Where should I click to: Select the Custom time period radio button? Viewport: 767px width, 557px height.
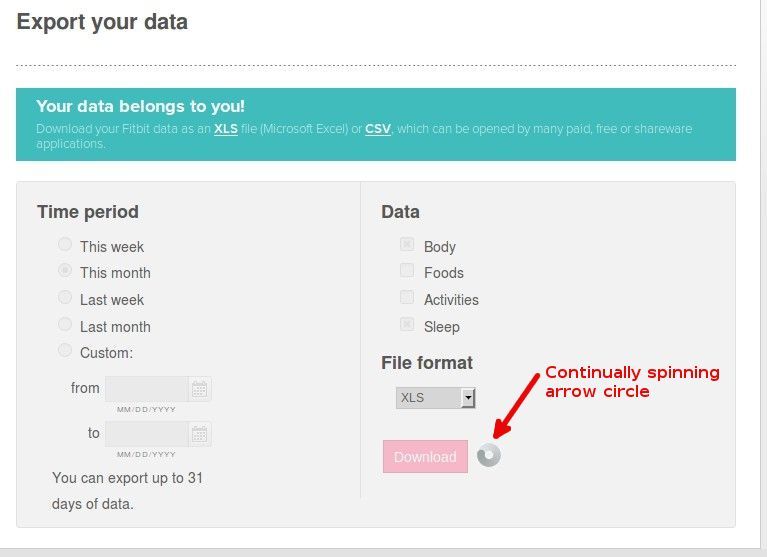tap(65, 350)
